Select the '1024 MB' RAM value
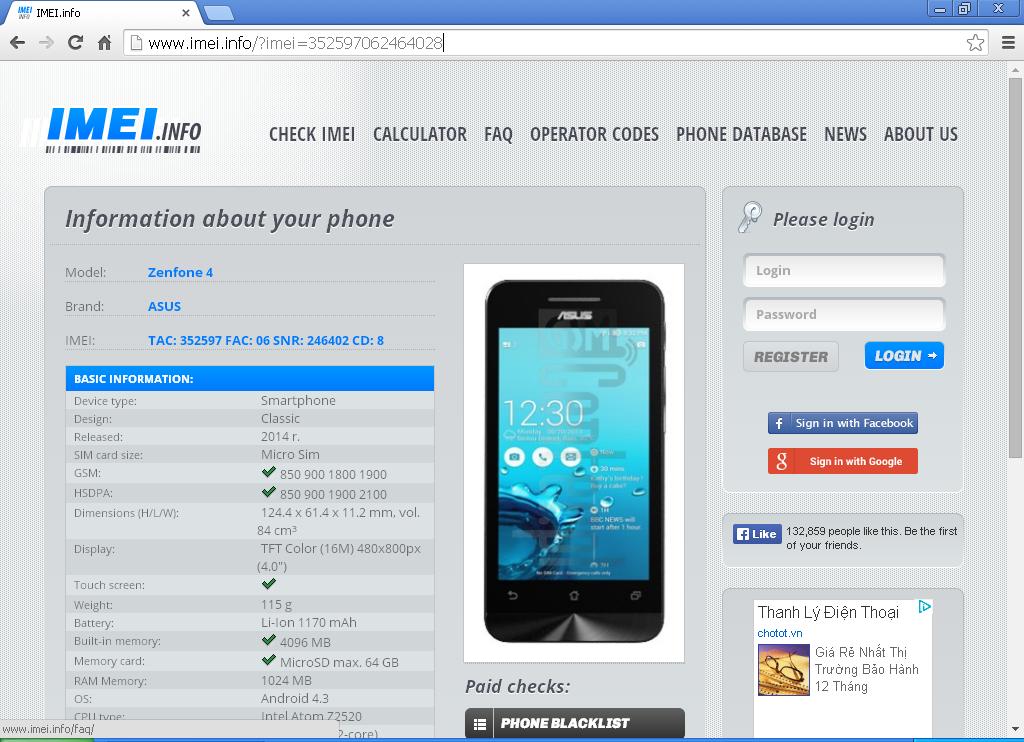This screenshot has width=1024, height=742. coord(286,681)
